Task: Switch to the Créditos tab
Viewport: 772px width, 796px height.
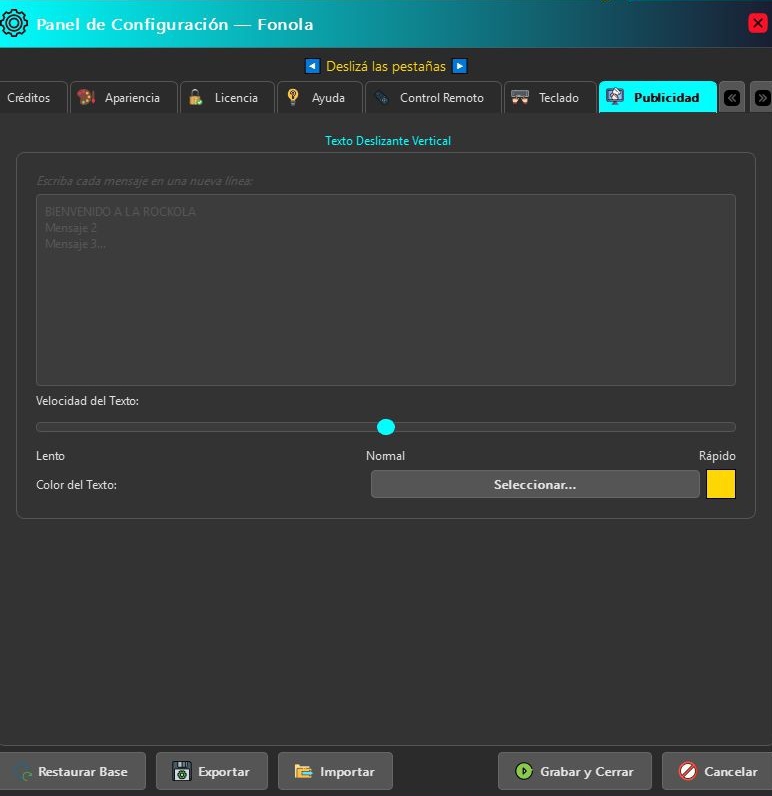Action: pyautogui.click(x=33, y=97)
